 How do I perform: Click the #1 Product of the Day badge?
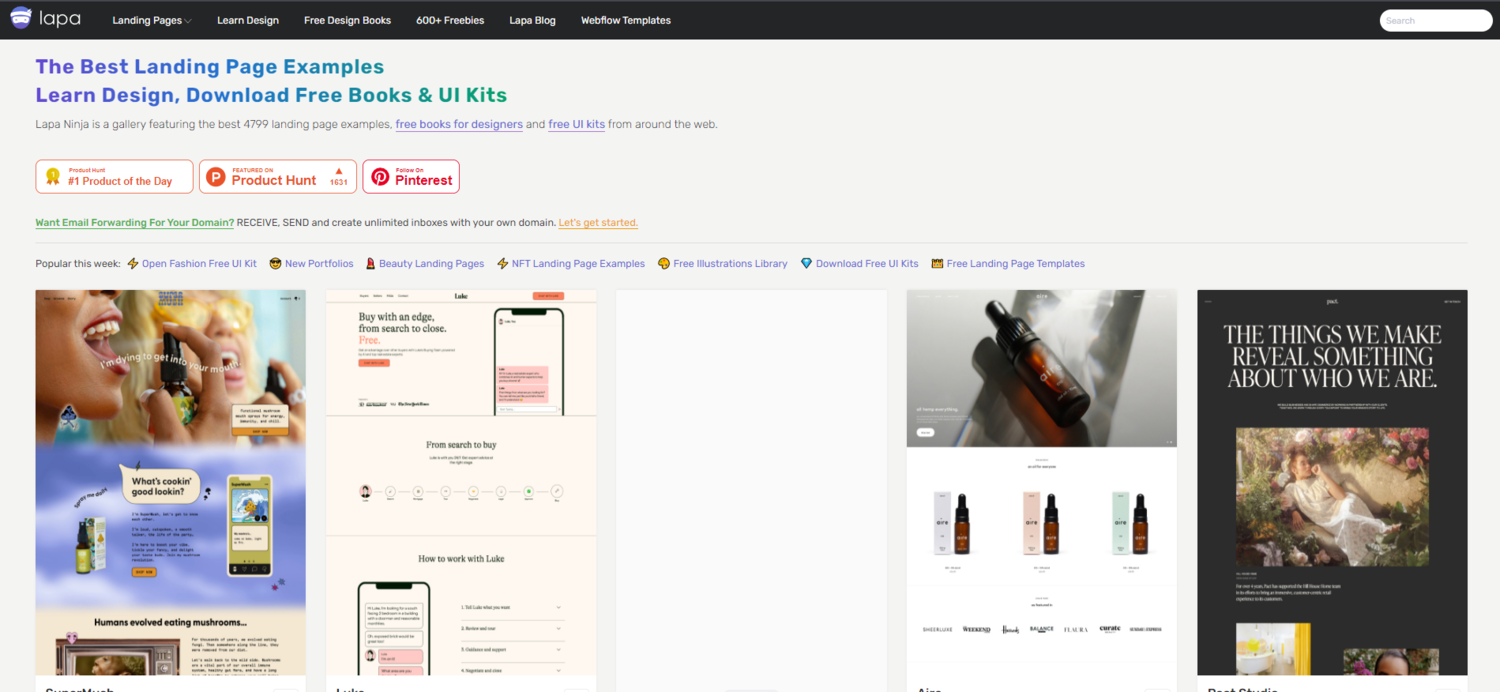coord(114,176)
